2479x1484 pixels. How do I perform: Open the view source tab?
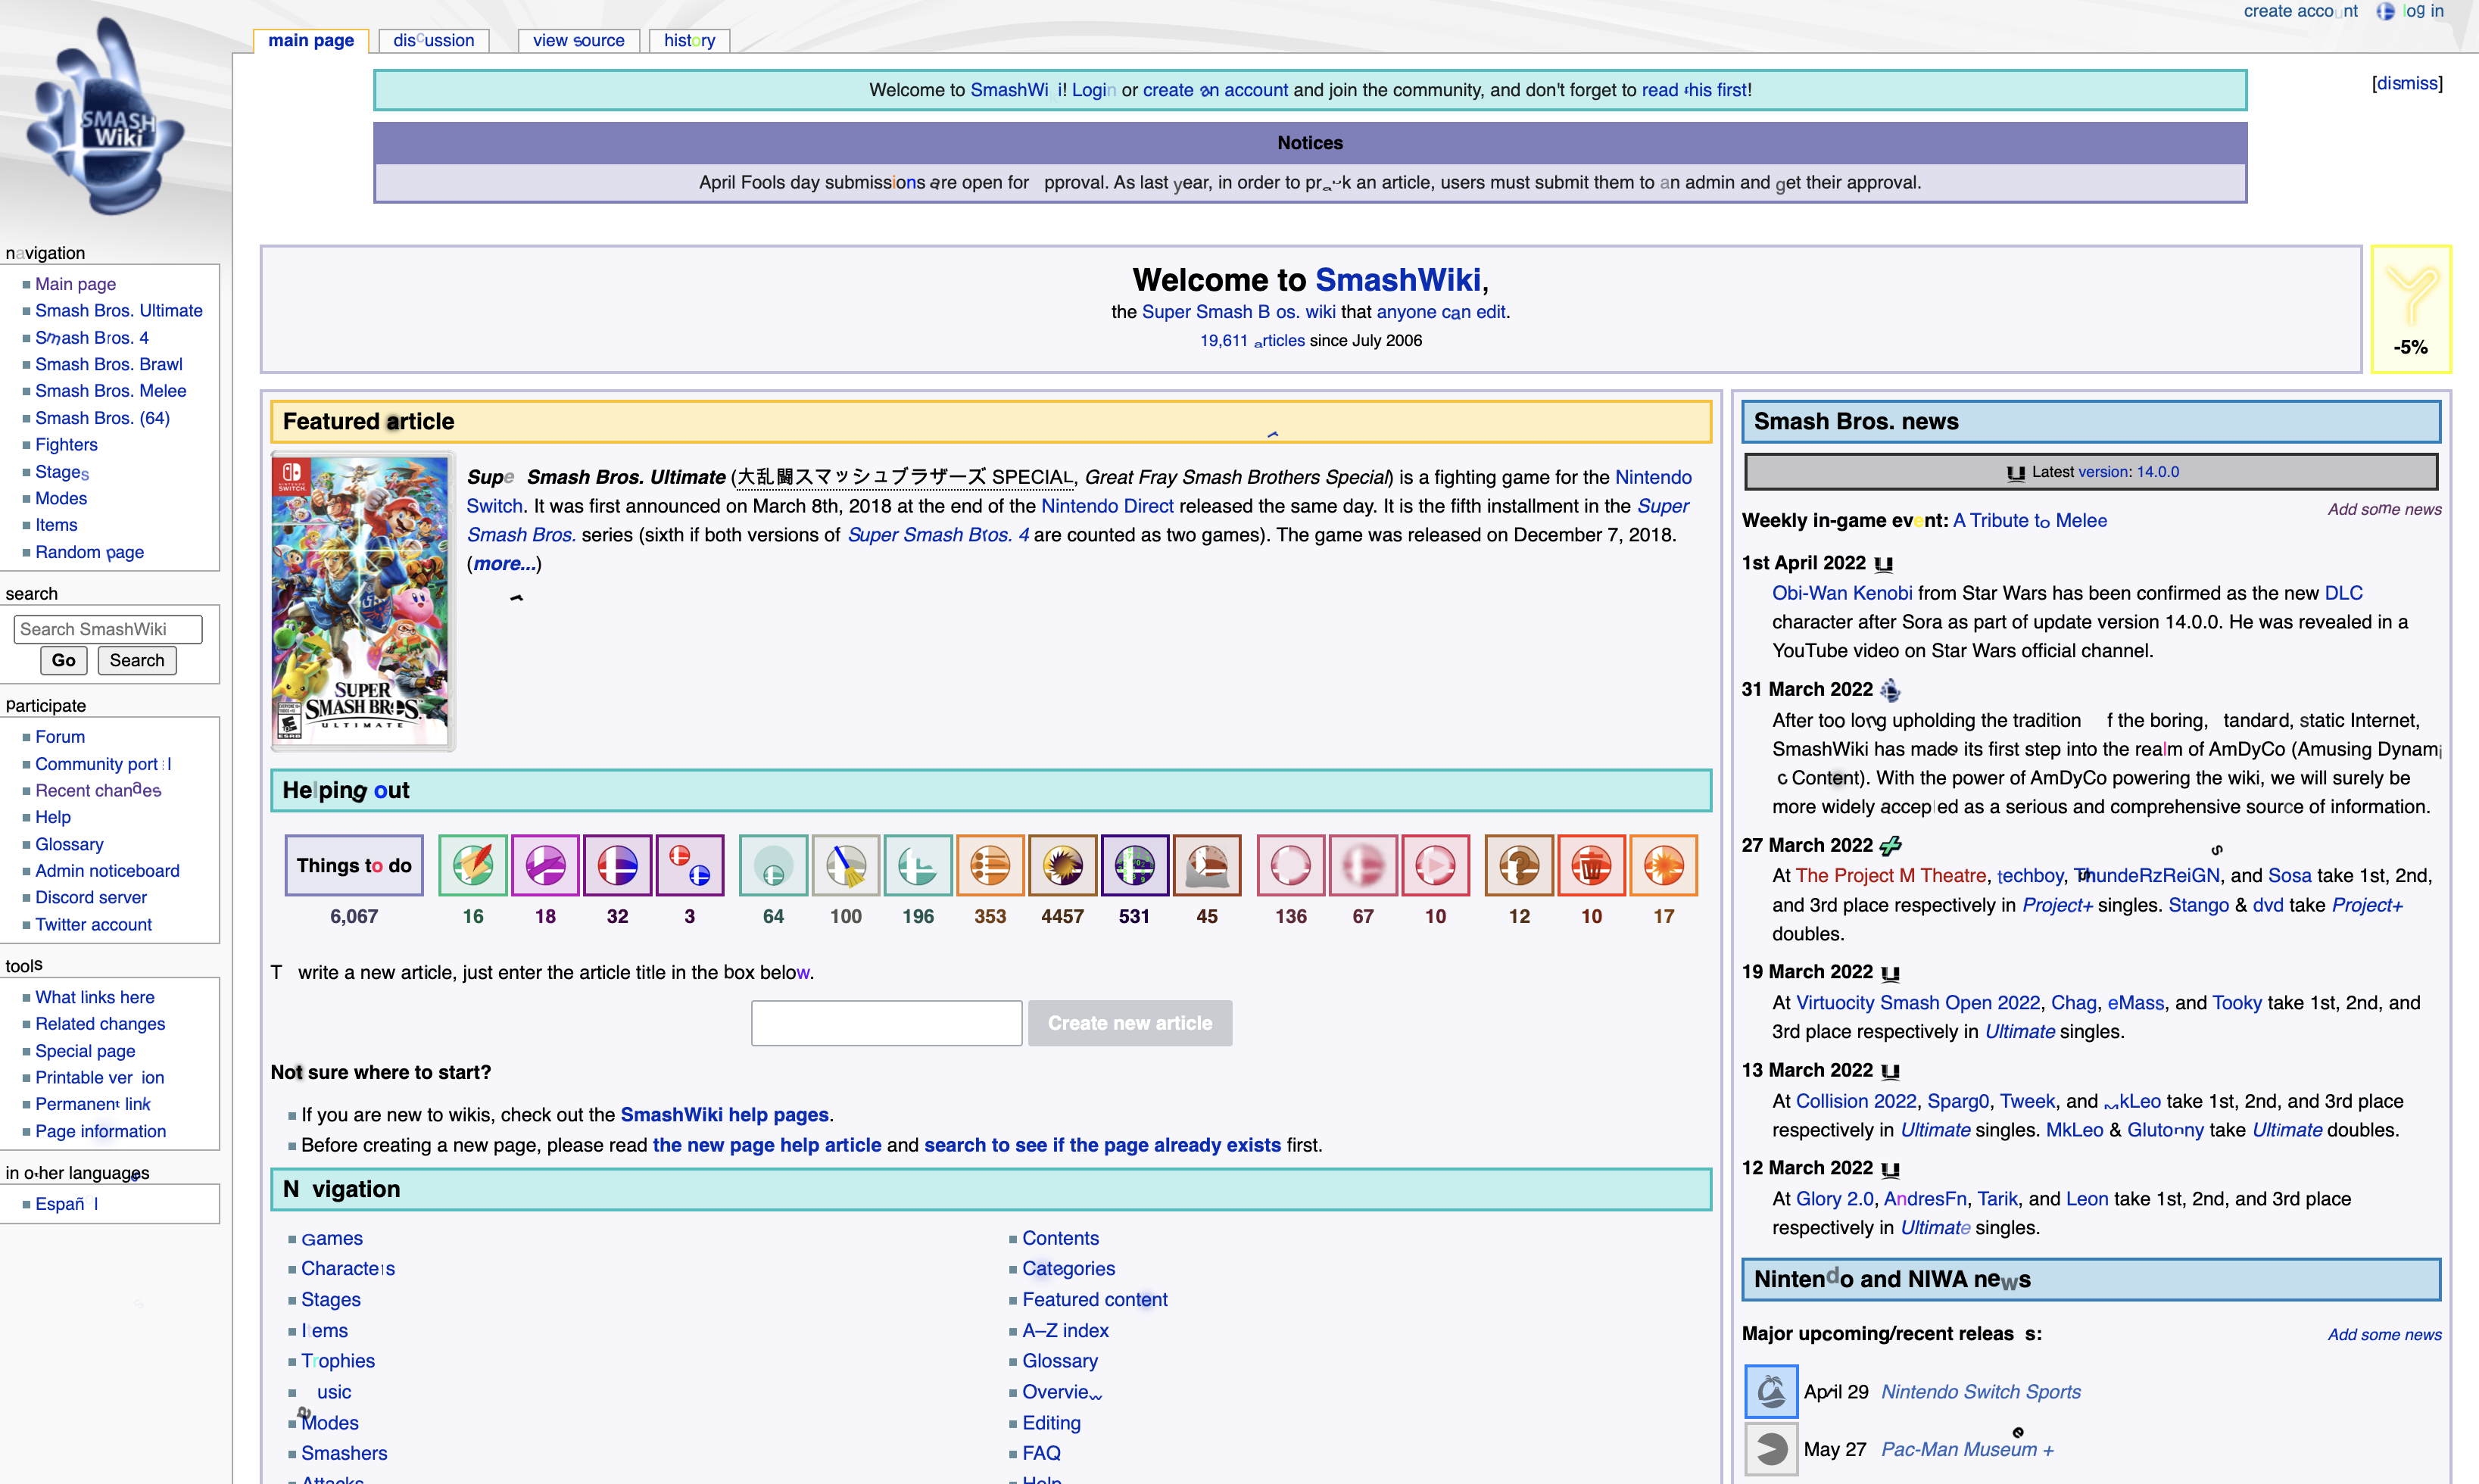tap(578, 40)
